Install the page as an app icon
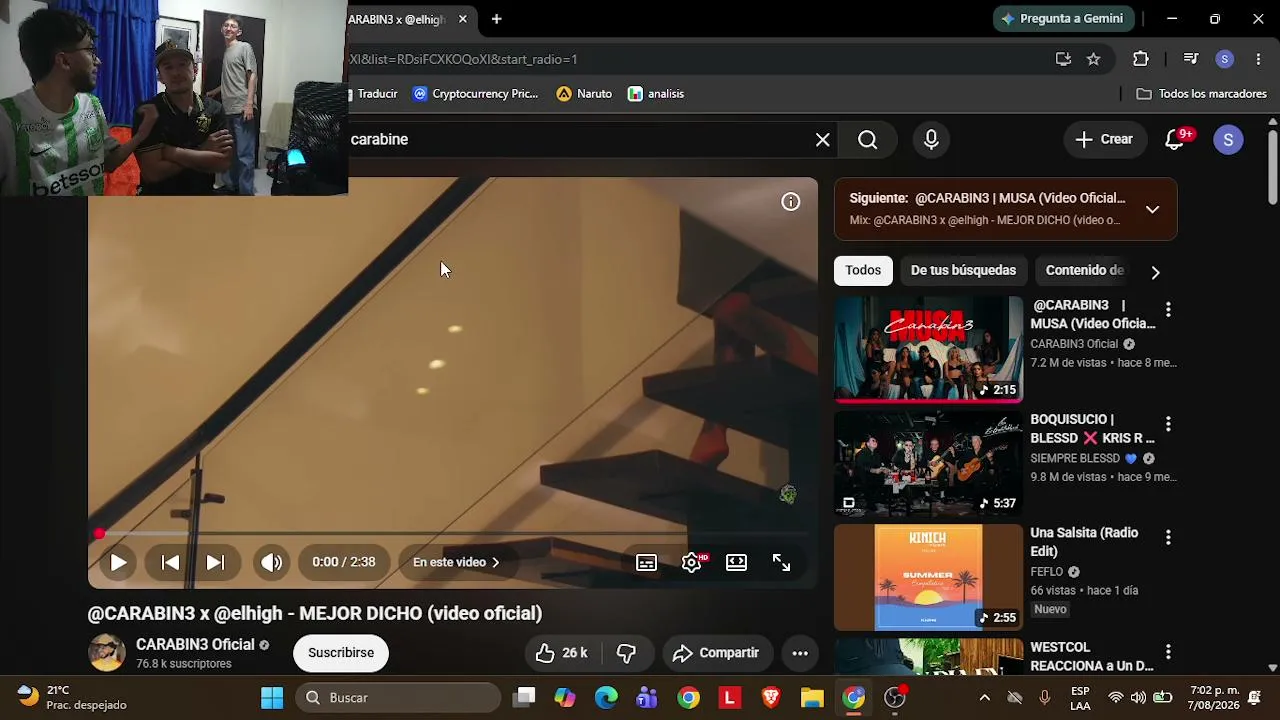Viewport: 1280px width, 720px height. [1063, 59]
